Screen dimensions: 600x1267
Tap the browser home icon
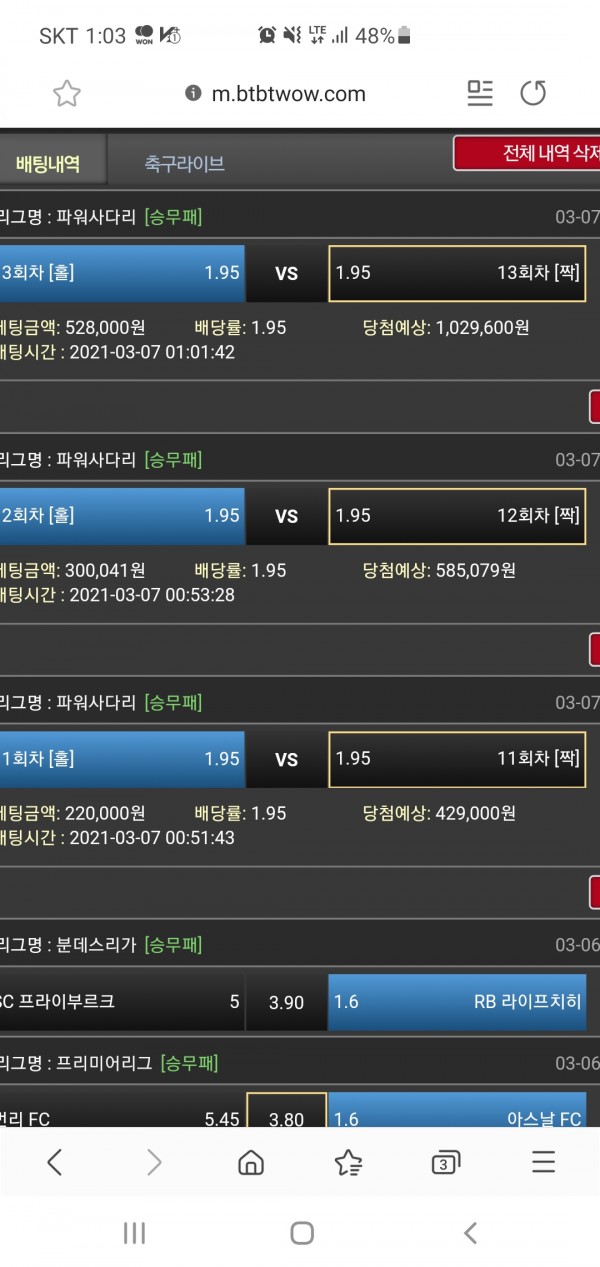(x=251, y=1161)
